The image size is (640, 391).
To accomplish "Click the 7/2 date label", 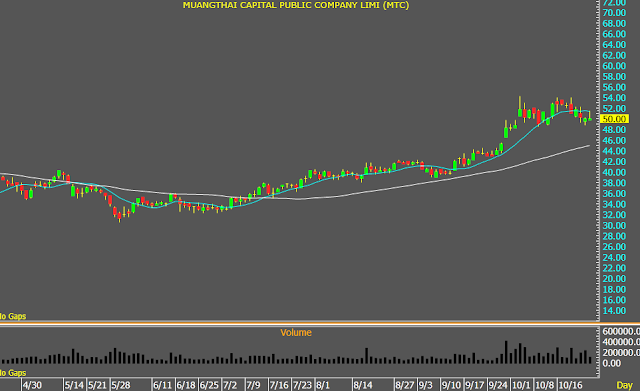I will tap(230, 385).
